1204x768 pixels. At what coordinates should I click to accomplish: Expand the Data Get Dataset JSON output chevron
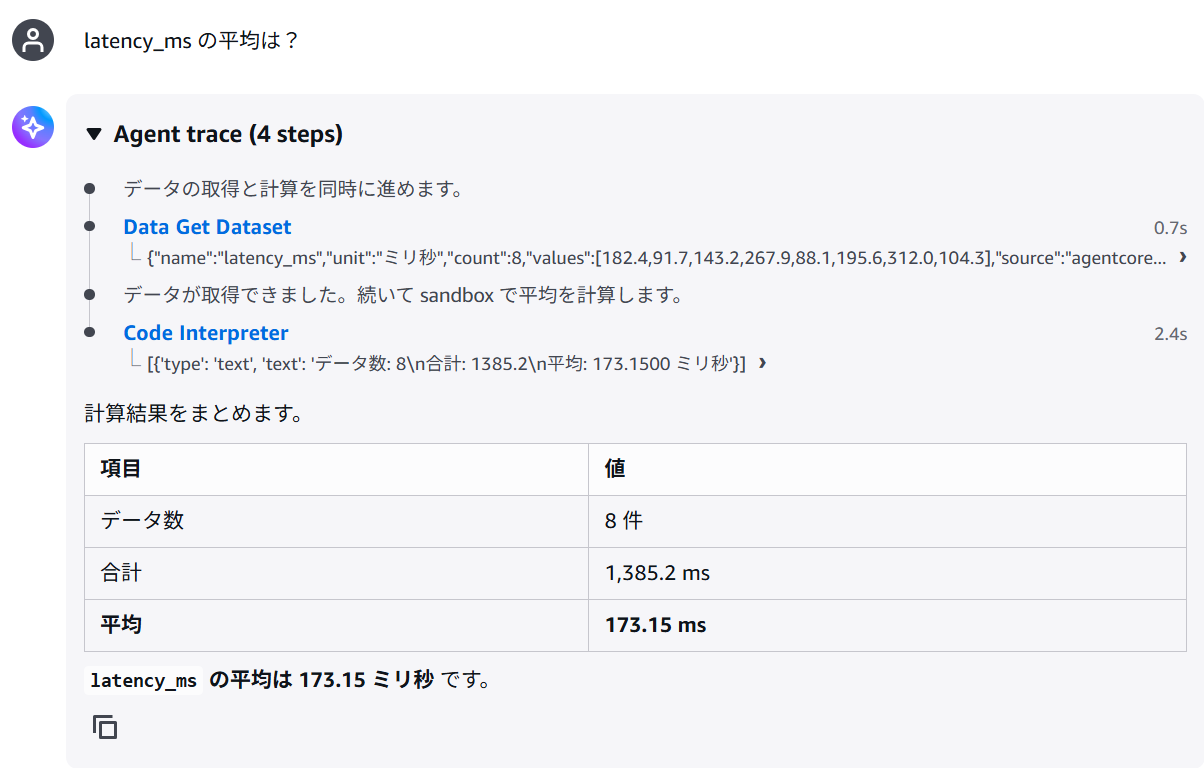(1183, 257)
